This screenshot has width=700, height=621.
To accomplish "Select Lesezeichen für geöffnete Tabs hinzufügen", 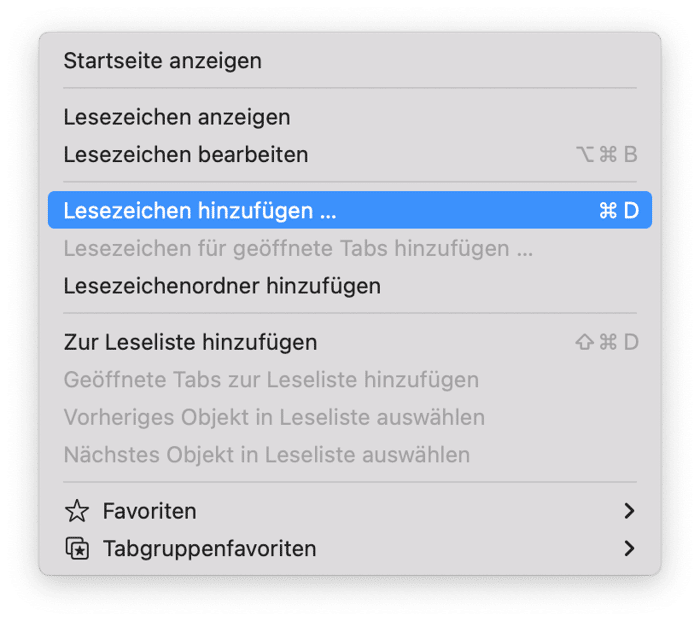I will (350, 248).
